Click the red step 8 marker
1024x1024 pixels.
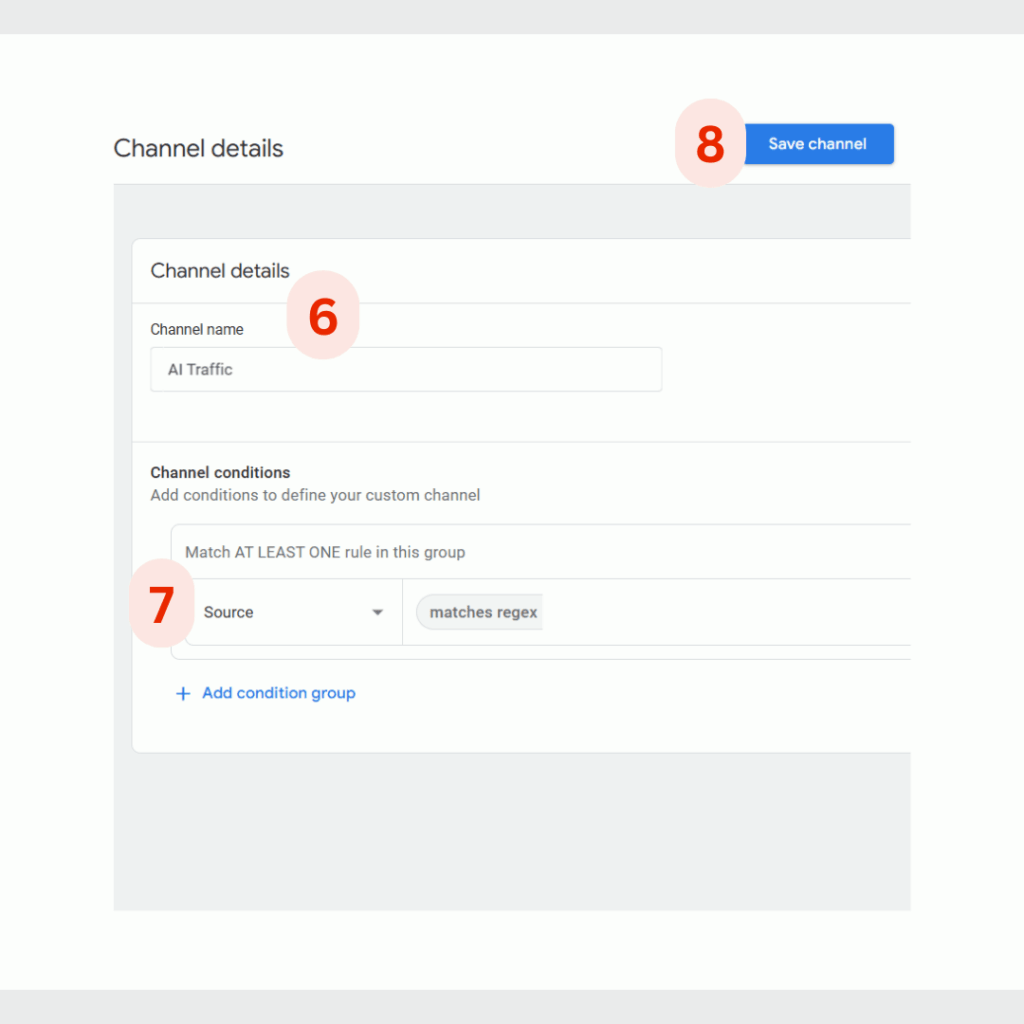710,144
